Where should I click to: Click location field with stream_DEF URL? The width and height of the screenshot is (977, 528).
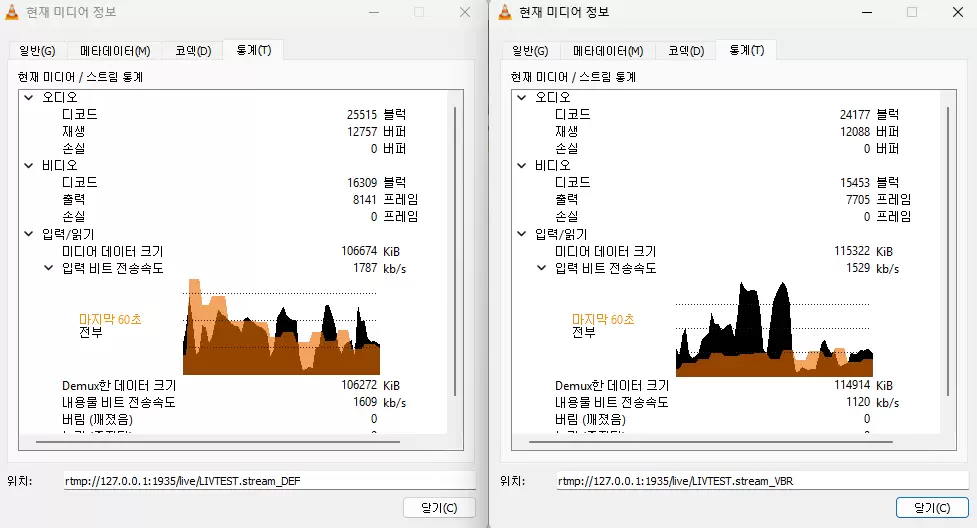(269, 481)
